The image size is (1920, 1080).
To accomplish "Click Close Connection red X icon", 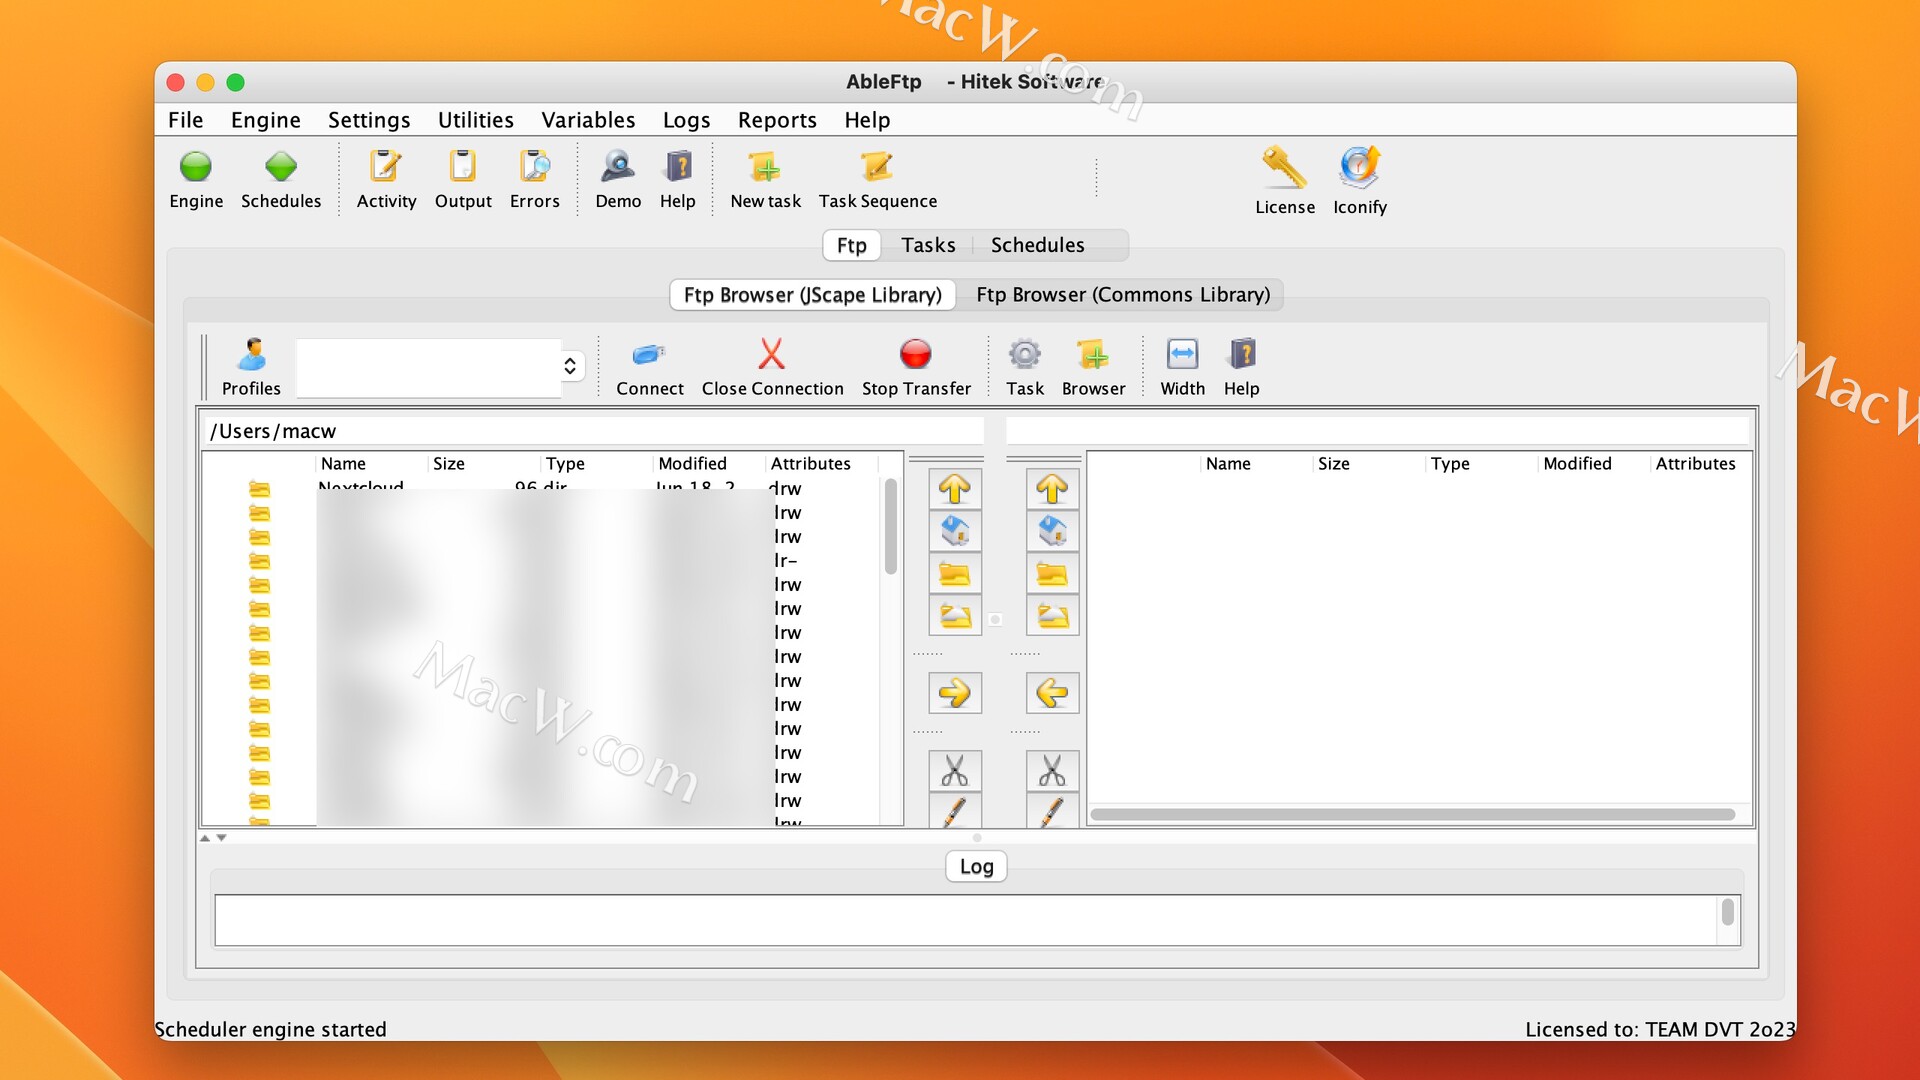I will point(772,355).
